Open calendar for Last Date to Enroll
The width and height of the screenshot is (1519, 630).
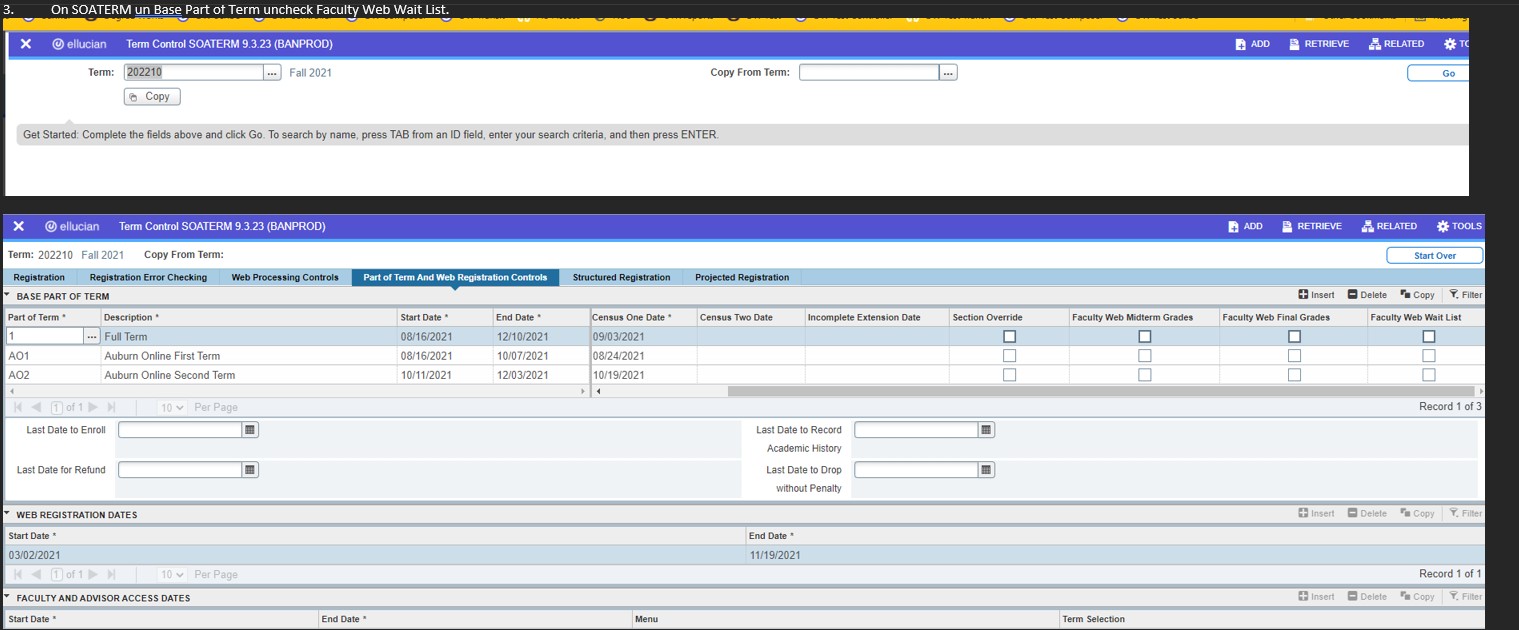pyautogui.click(x=250, y=430)
